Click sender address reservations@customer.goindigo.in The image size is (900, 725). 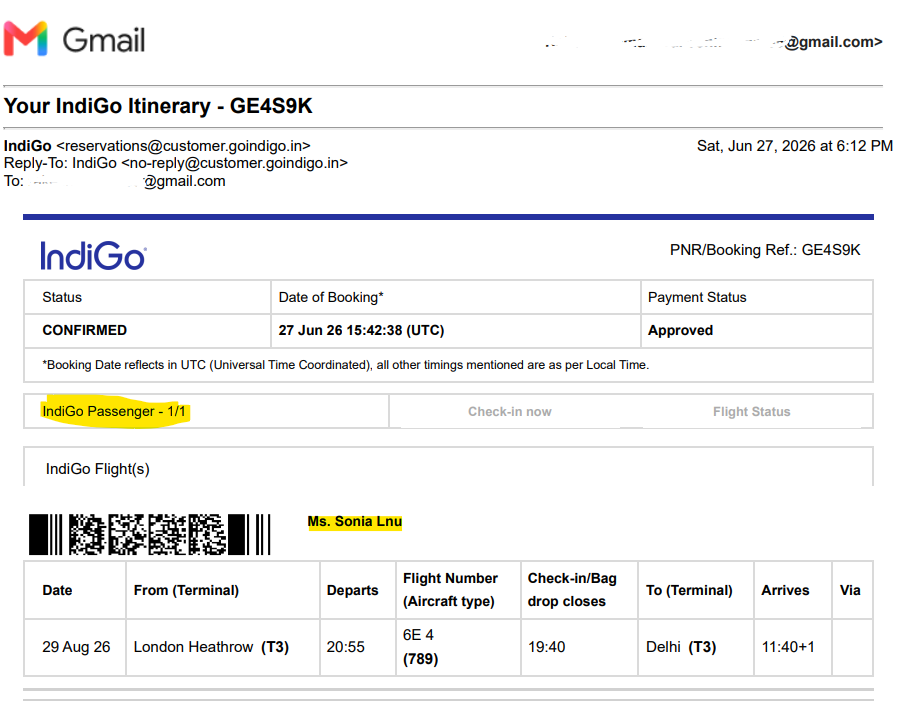coord(183,146)
